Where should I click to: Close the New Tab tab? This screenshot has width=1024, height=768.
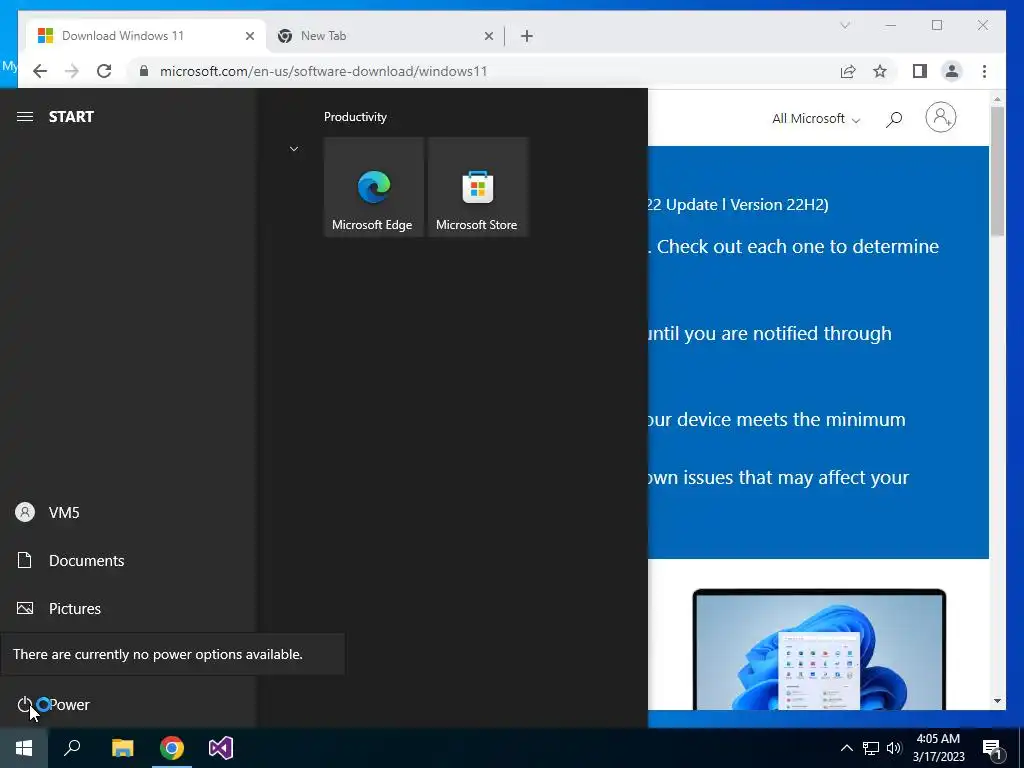click(488, 36)
